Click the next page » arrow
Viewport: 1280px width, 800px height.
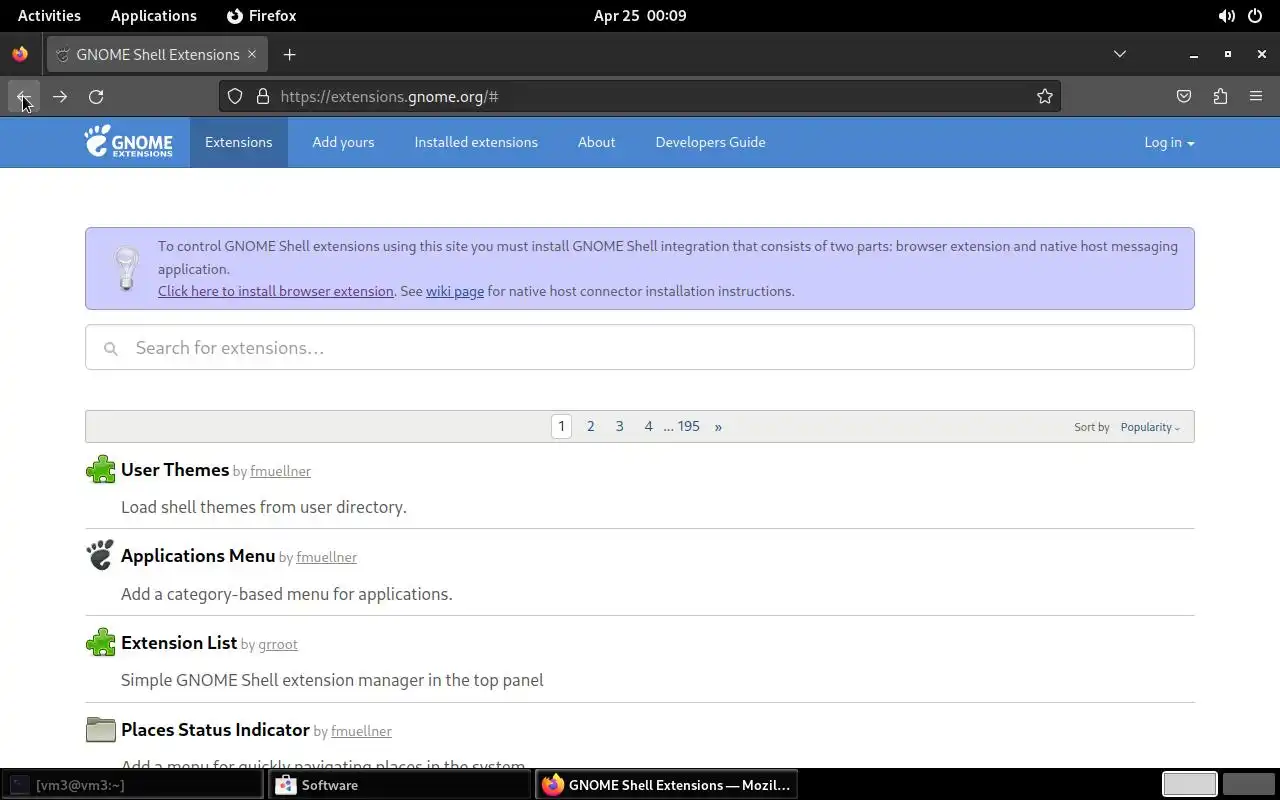click(718, 426)
